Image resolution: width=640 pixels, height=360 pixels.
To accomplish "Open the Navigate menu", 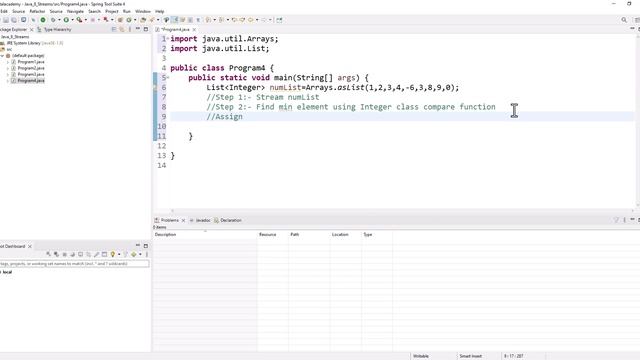I will coord(75,11).
